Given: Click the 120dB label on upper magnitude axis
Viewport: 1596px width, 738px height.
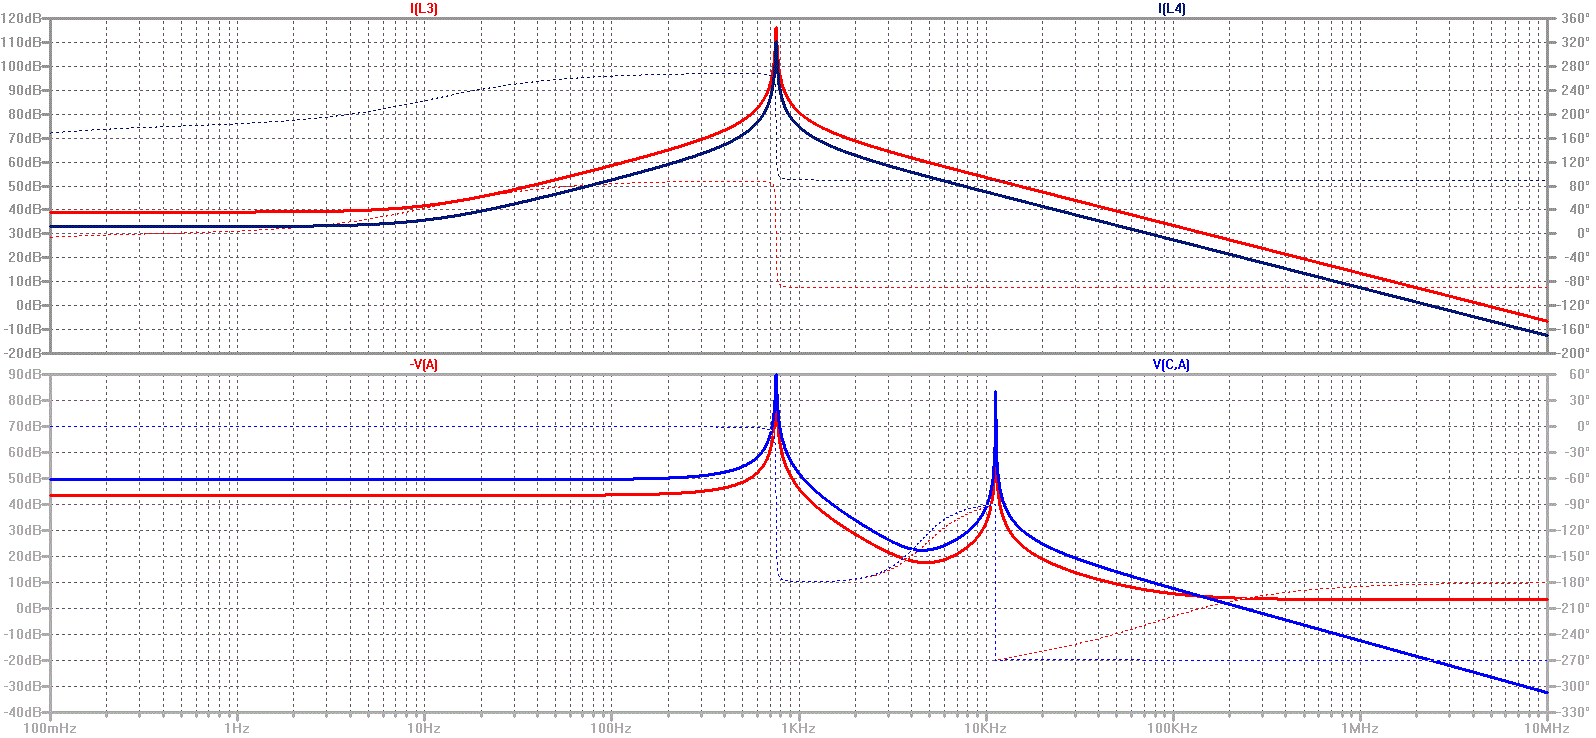Looking at the screenshot, I should (x=22, y=19).
